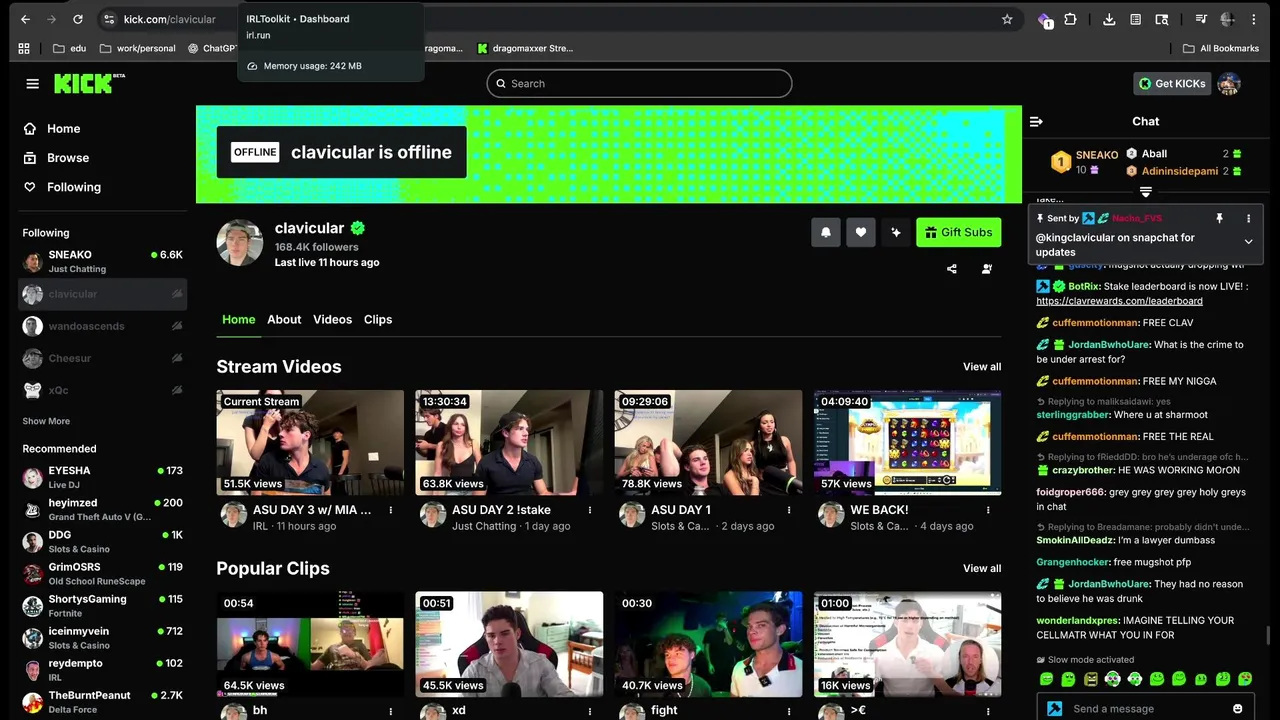Screen dimensions: 1280x720
Task: Open the edu bookmarks folder
Action: tap(69, 48)
